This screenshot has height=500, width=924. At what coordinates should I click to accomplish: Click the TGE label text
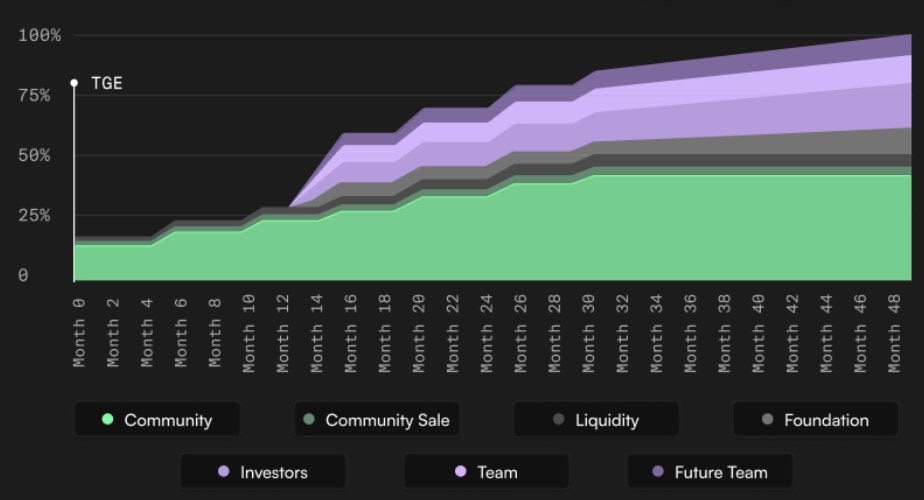point(107,83)
